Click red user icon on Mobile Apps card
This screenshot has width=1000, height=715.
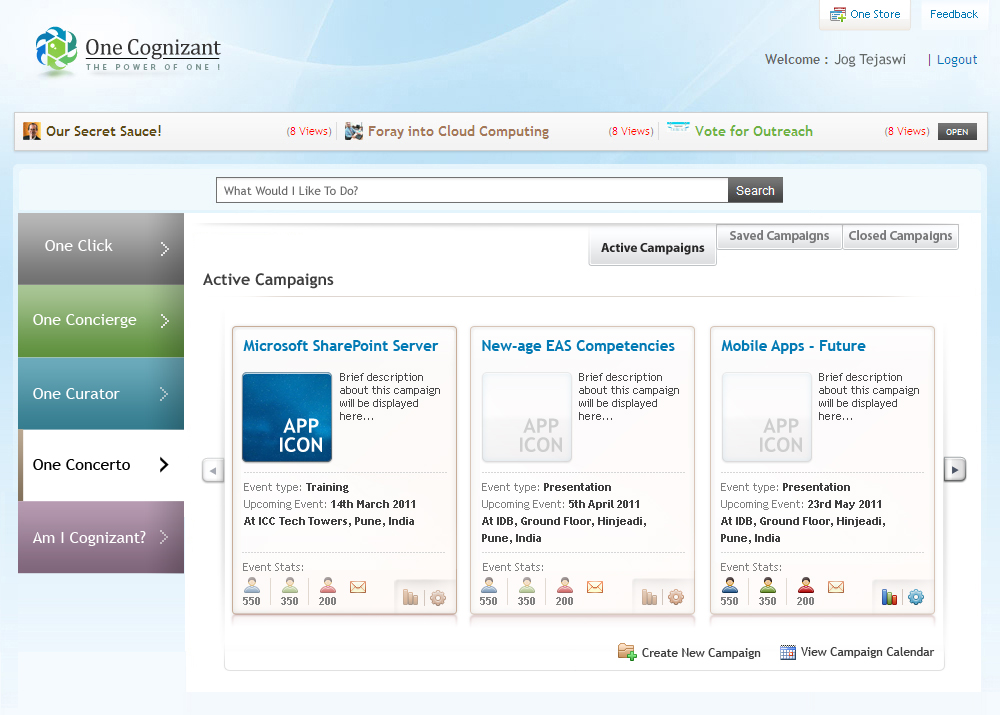click(806, 587)
